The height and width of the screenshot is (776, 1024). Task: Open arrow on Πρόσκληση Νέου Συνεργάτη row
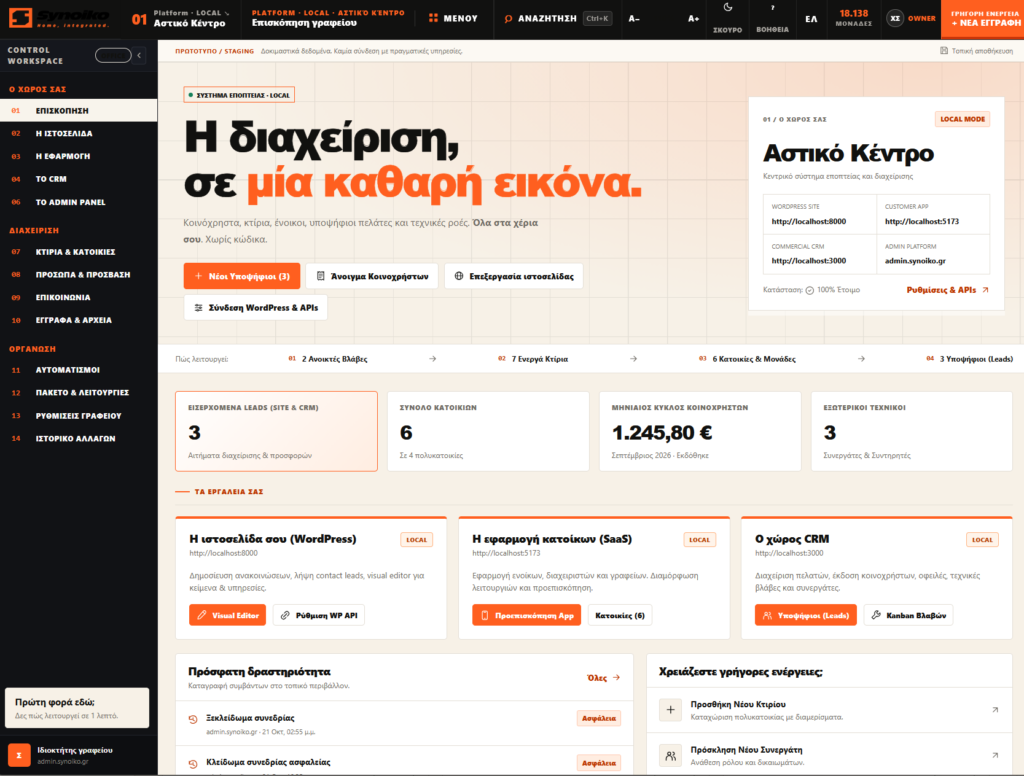coord(995,756)
